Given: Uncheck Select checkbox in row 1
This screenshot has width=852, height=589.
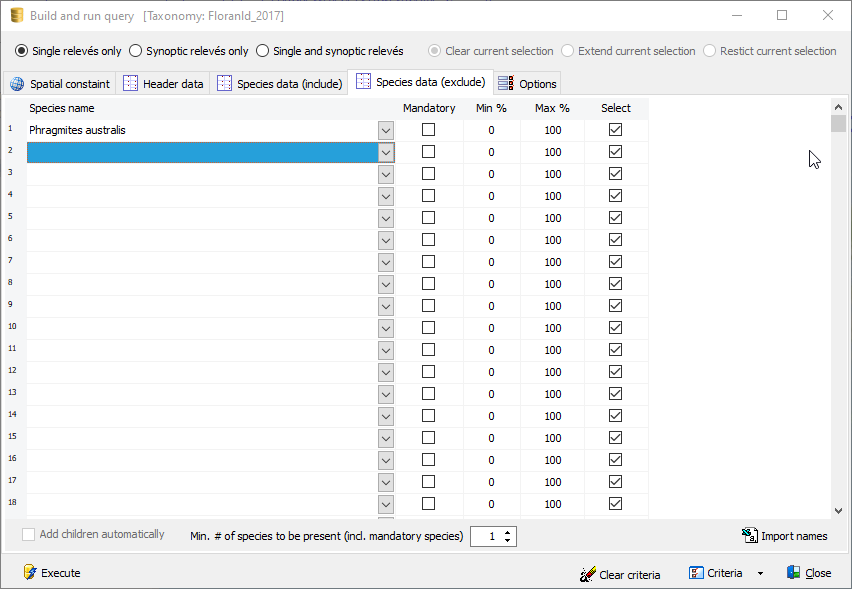Looking at the screenshot, I should click(x=615, y=130).
